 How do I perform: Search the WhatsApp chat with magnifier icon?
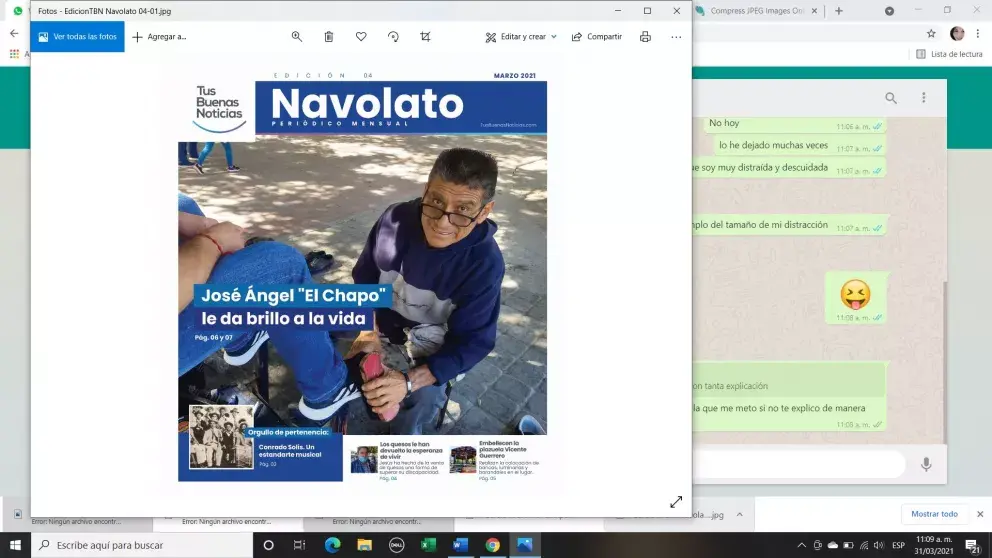(x=891, y=98)
